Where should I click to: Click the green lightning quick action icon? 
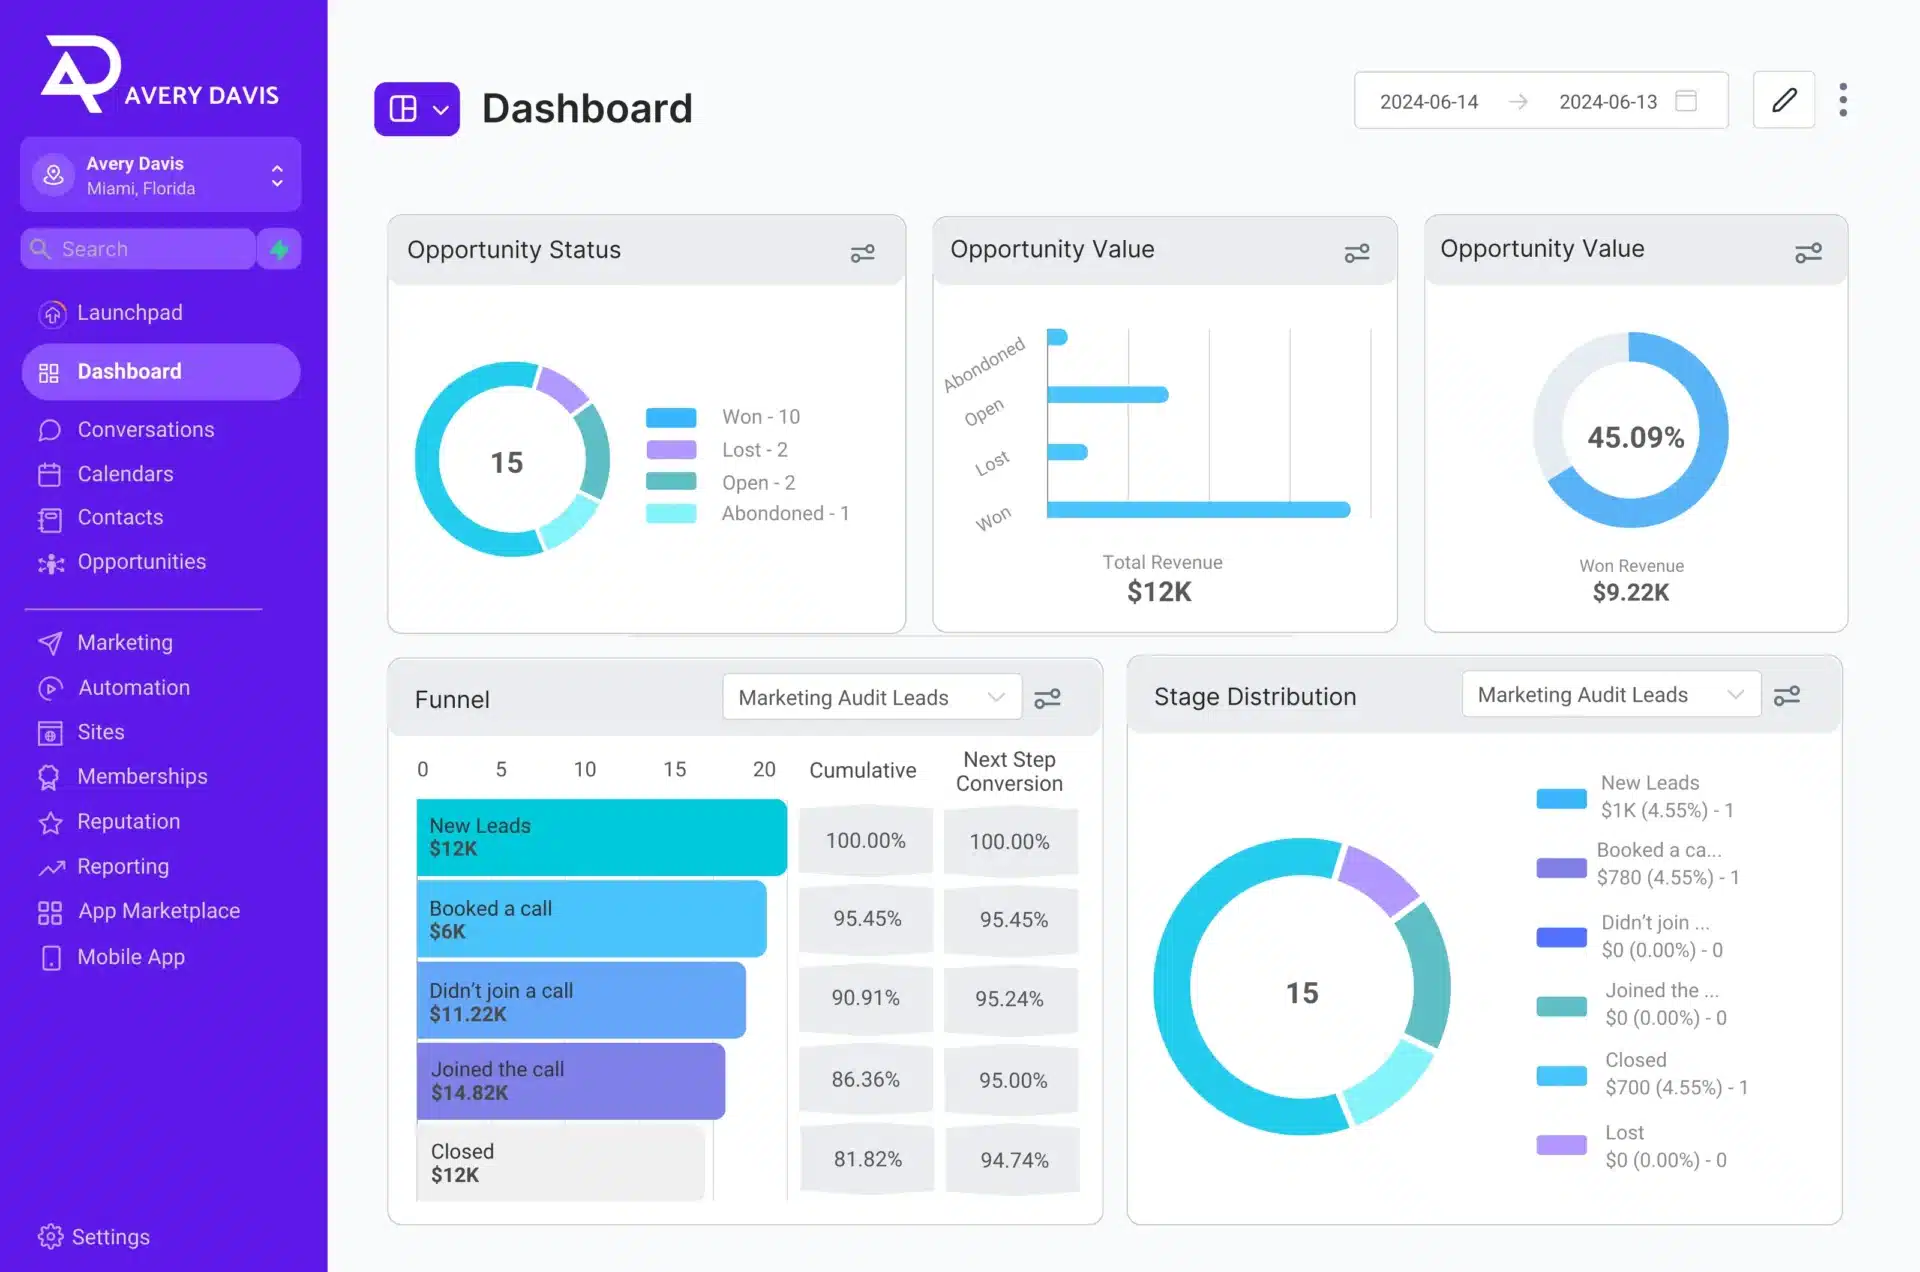pyautogui.click(x=279, y=249)
